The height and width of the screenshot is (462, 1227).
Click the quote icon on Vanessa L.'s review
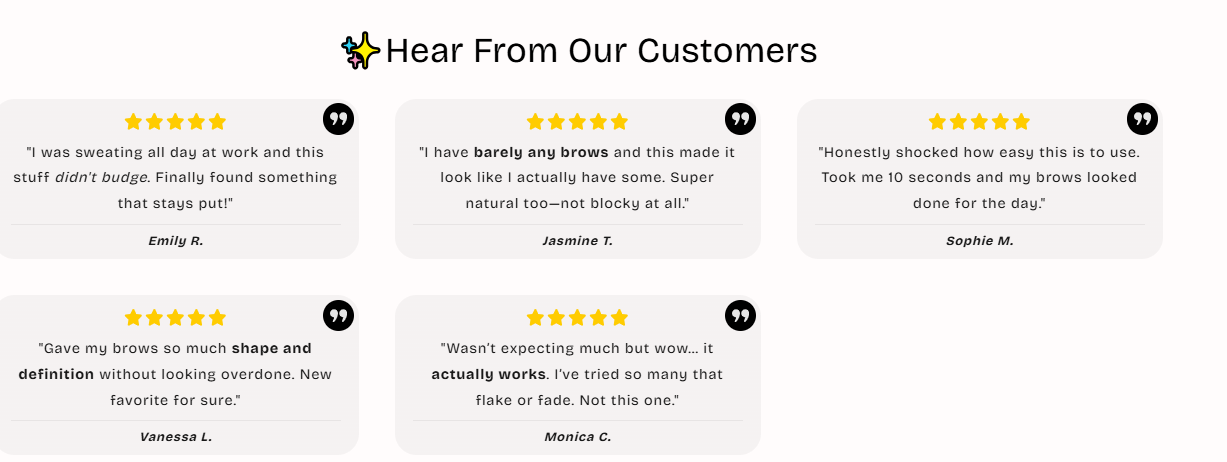tap(338, 315)
